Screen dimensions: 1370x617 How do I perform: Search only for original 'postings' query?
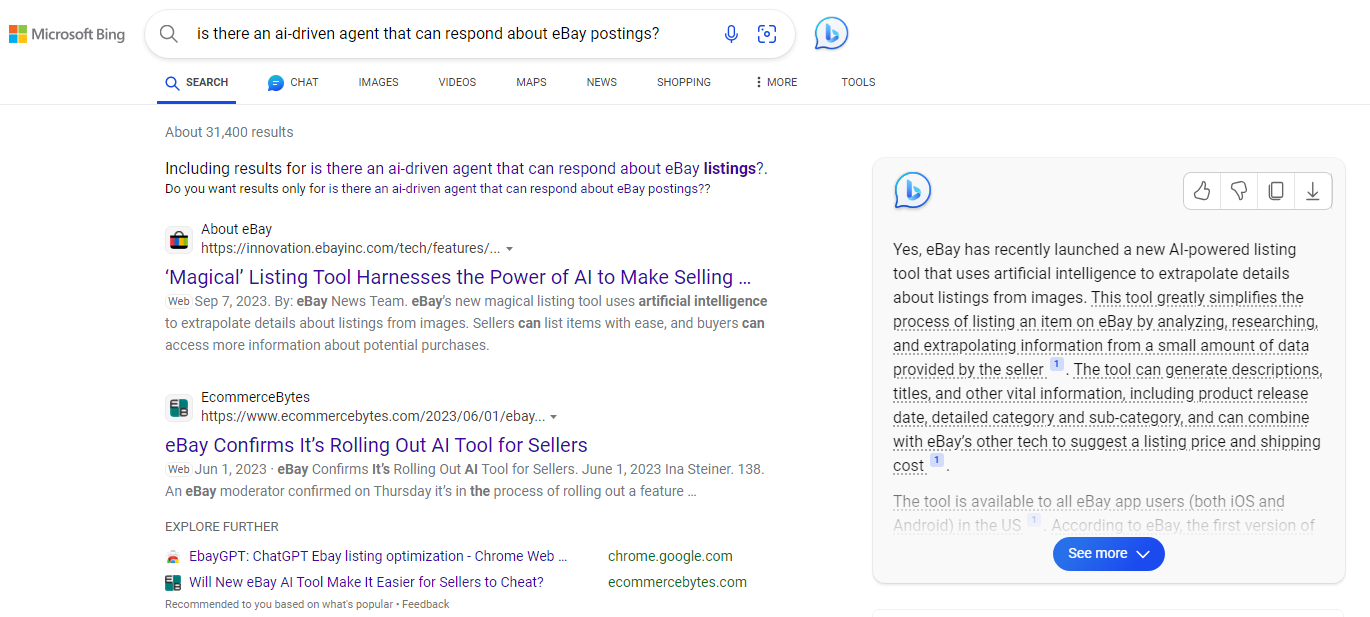(x=517, y=188)
